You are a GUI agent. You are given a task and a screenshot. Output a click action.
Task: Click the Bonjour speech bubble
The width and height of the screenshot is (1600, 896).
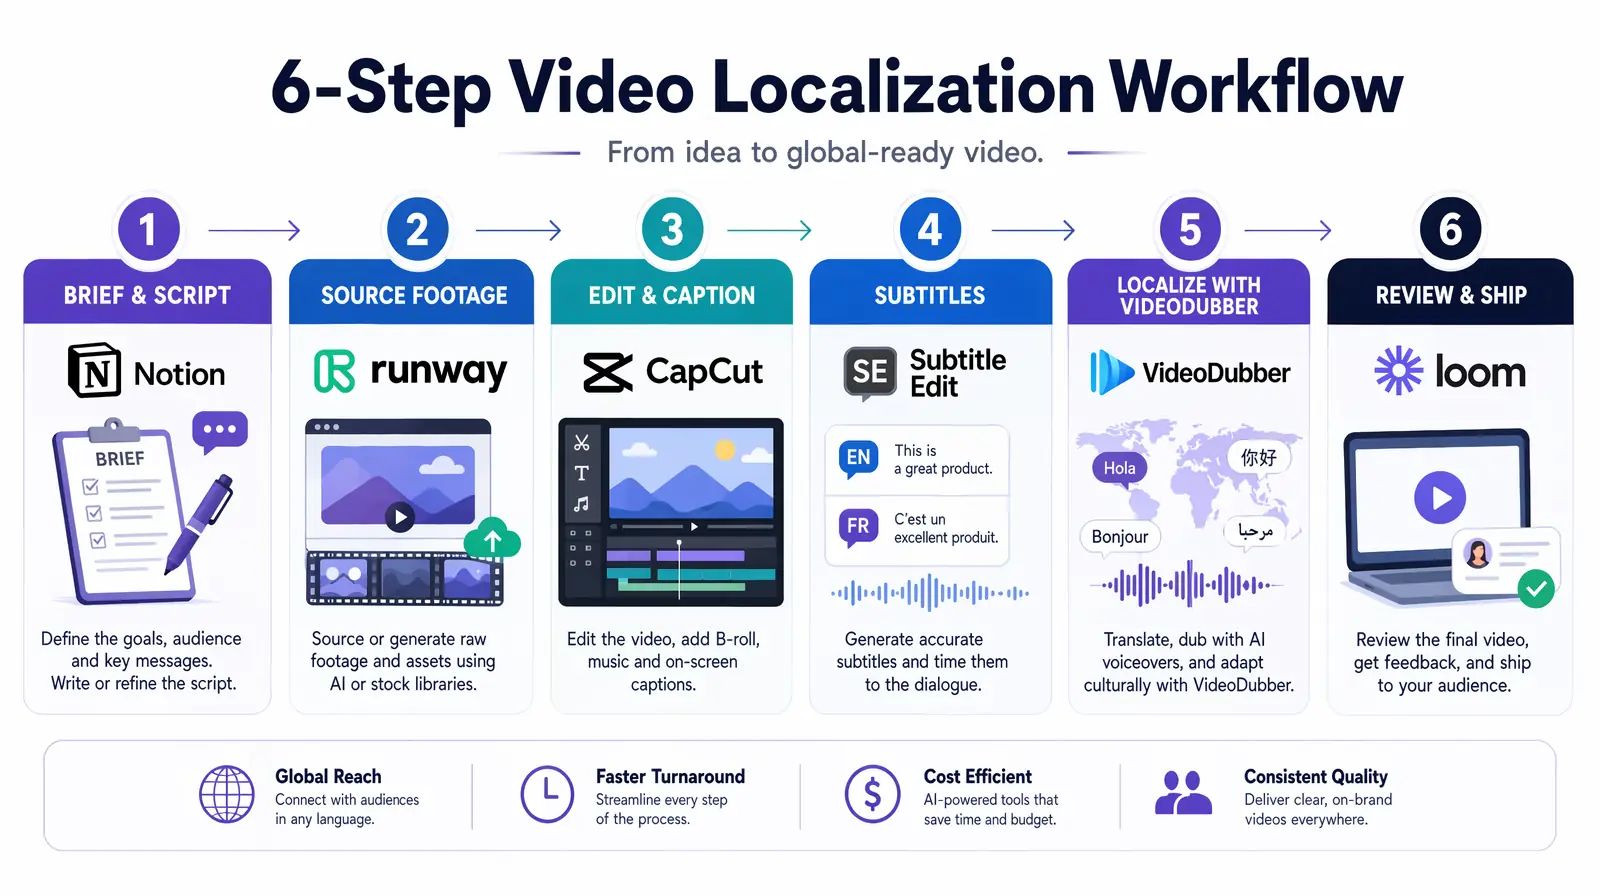[x=1120, y=537]
